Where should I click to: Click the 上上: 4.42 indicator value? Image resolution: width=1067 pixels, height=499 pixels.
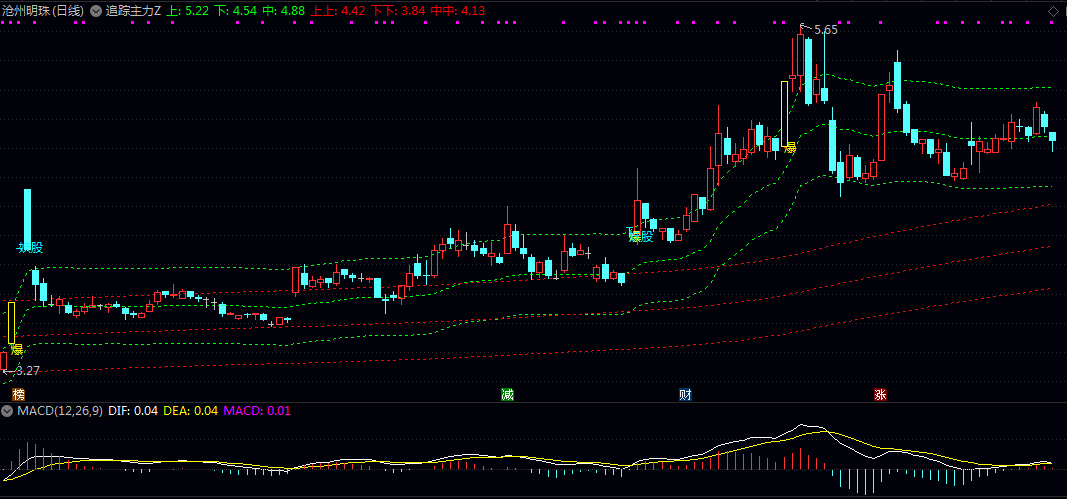(x=338, y=11)
